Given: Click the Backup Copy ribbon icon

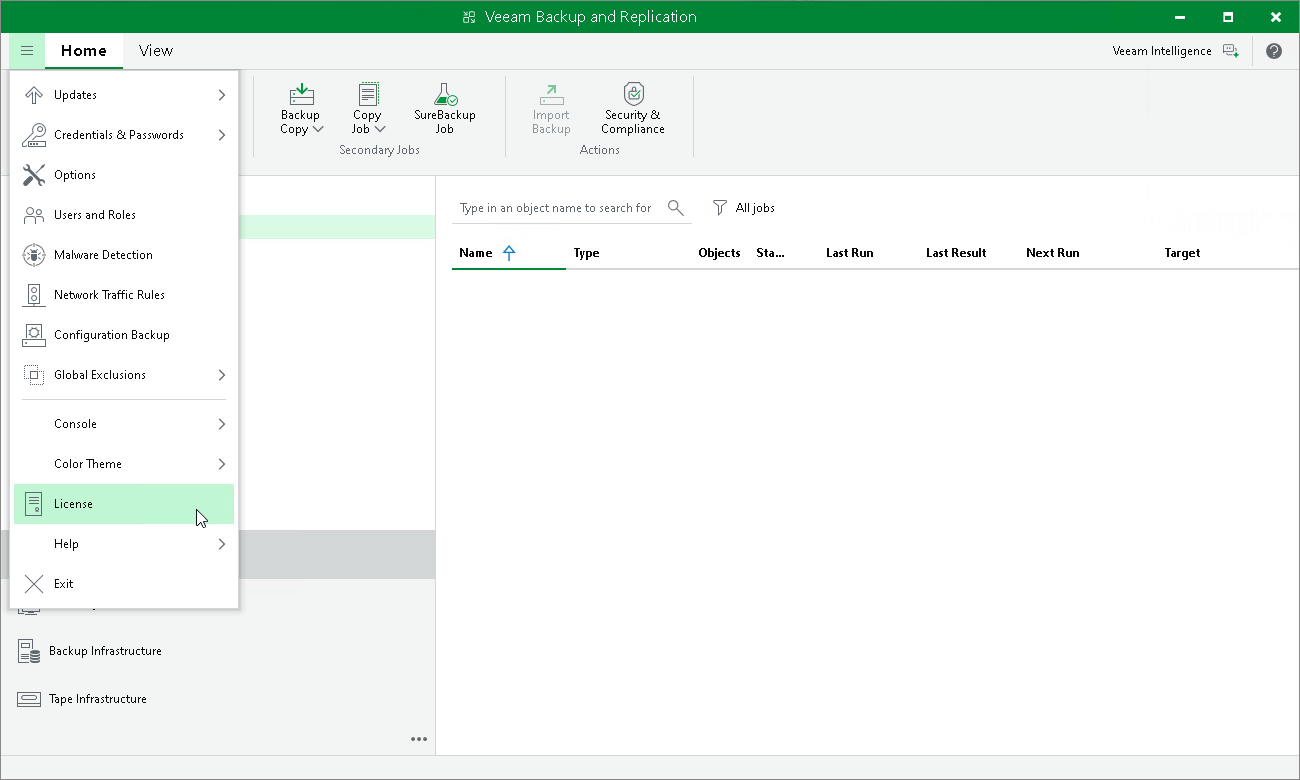Looking at the screenshot, I should pos(301,95).
